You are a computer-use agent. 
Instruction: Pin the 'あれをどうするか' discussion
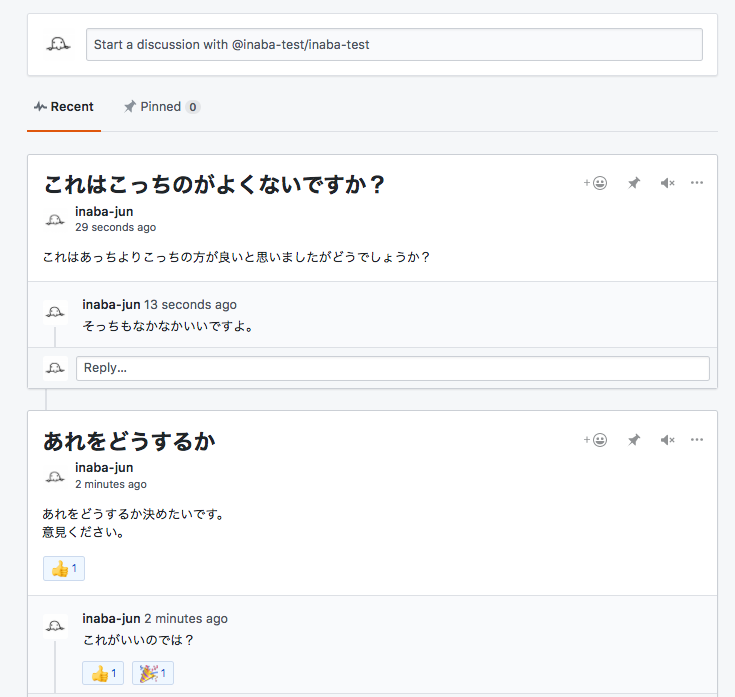click(633, 440)
